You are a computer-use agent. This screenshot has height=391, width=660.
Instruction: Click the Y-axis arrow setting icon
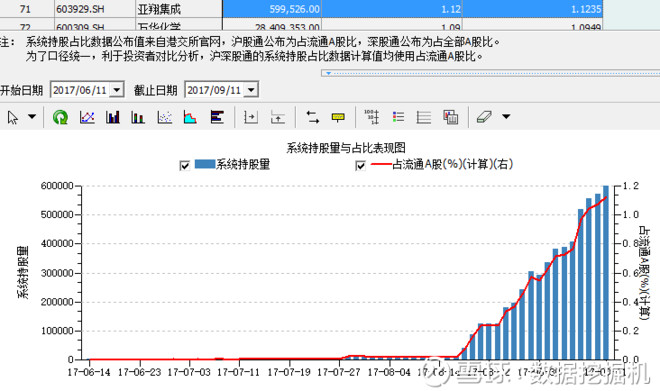point(277,117)
